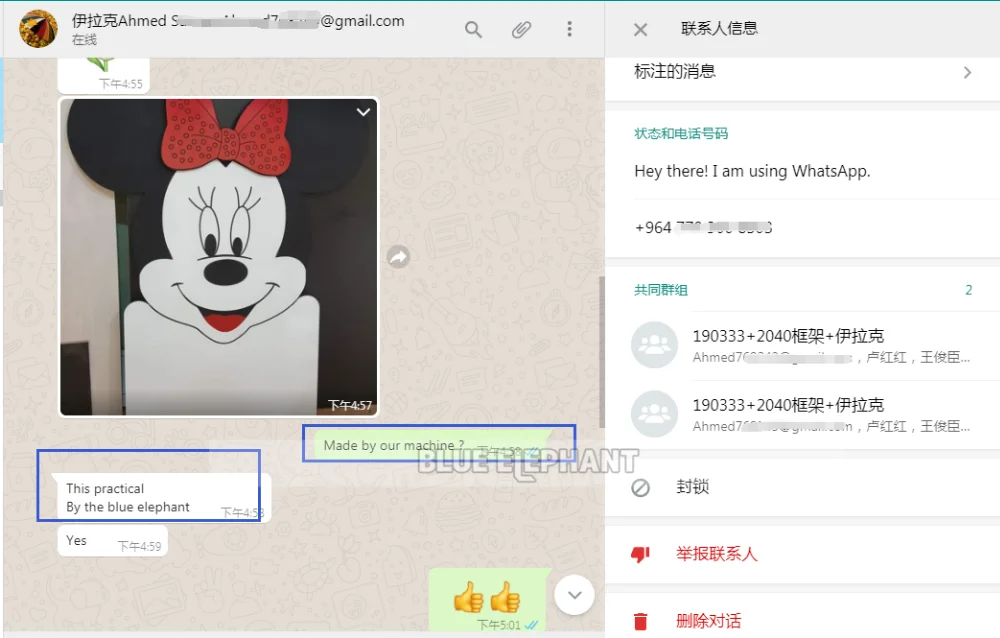The width and height of the screenshot is (1000, 638).
Task: Click the 共同群组 count 2
Action: pyautogui.click(x=968, y=290)
